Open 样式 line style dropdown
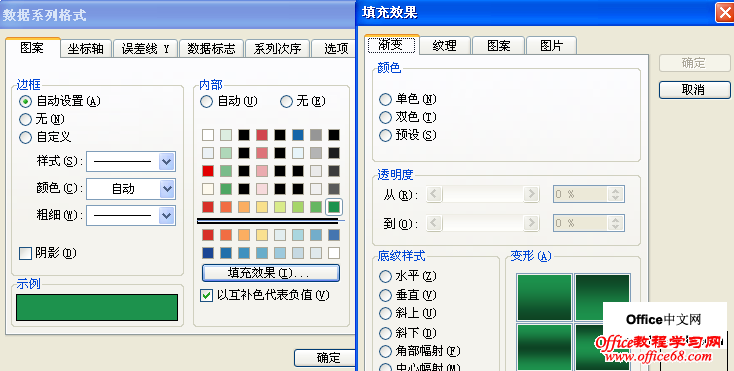The height and width of the screenshot is (371, 734). tap(167, 162)
